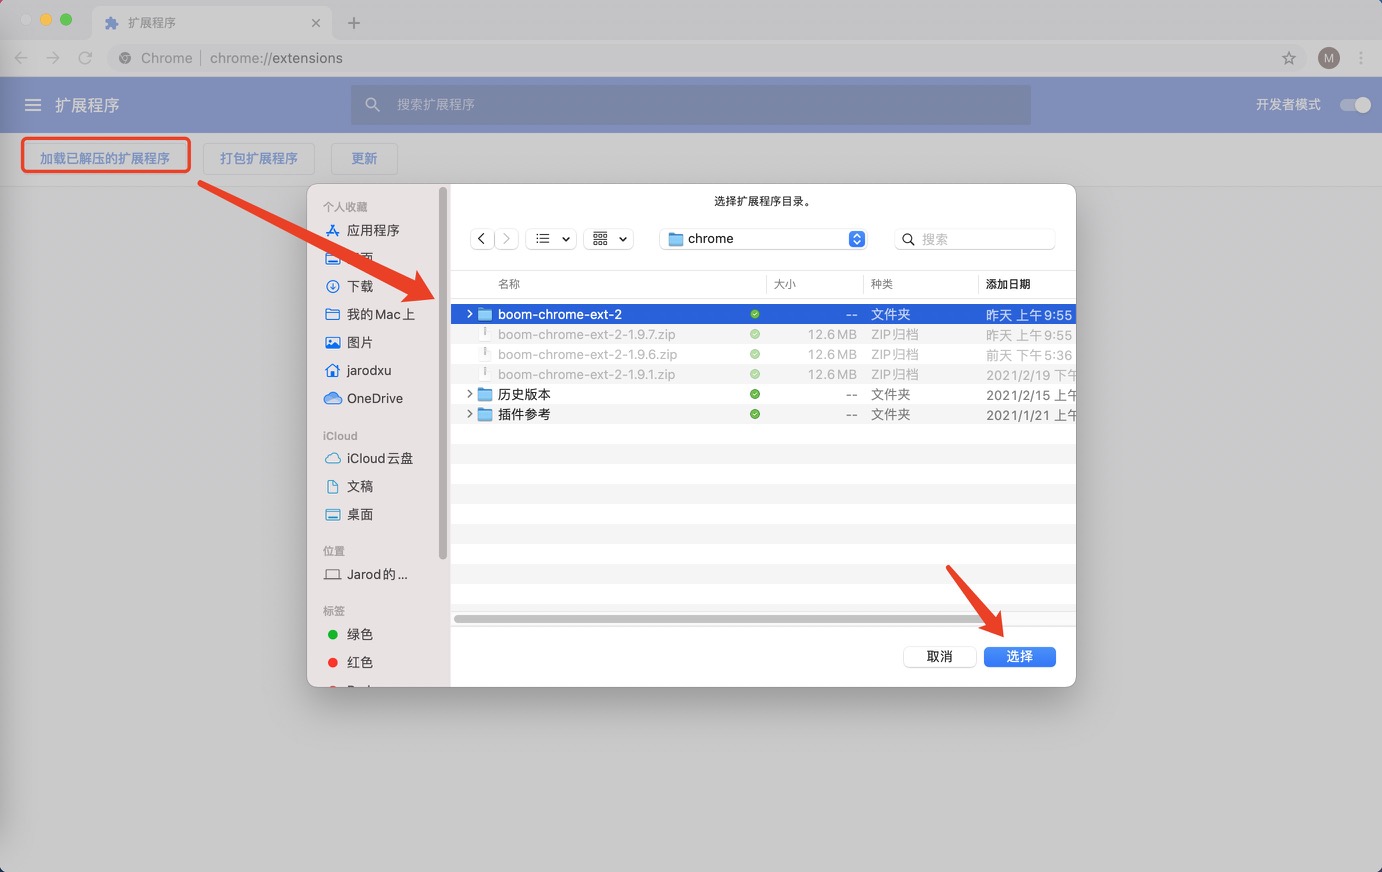Select boom-chrome-ext-2-1.9.1.zip file
The height and width of the screenshot is (872, 1382).
click(763, 374)
